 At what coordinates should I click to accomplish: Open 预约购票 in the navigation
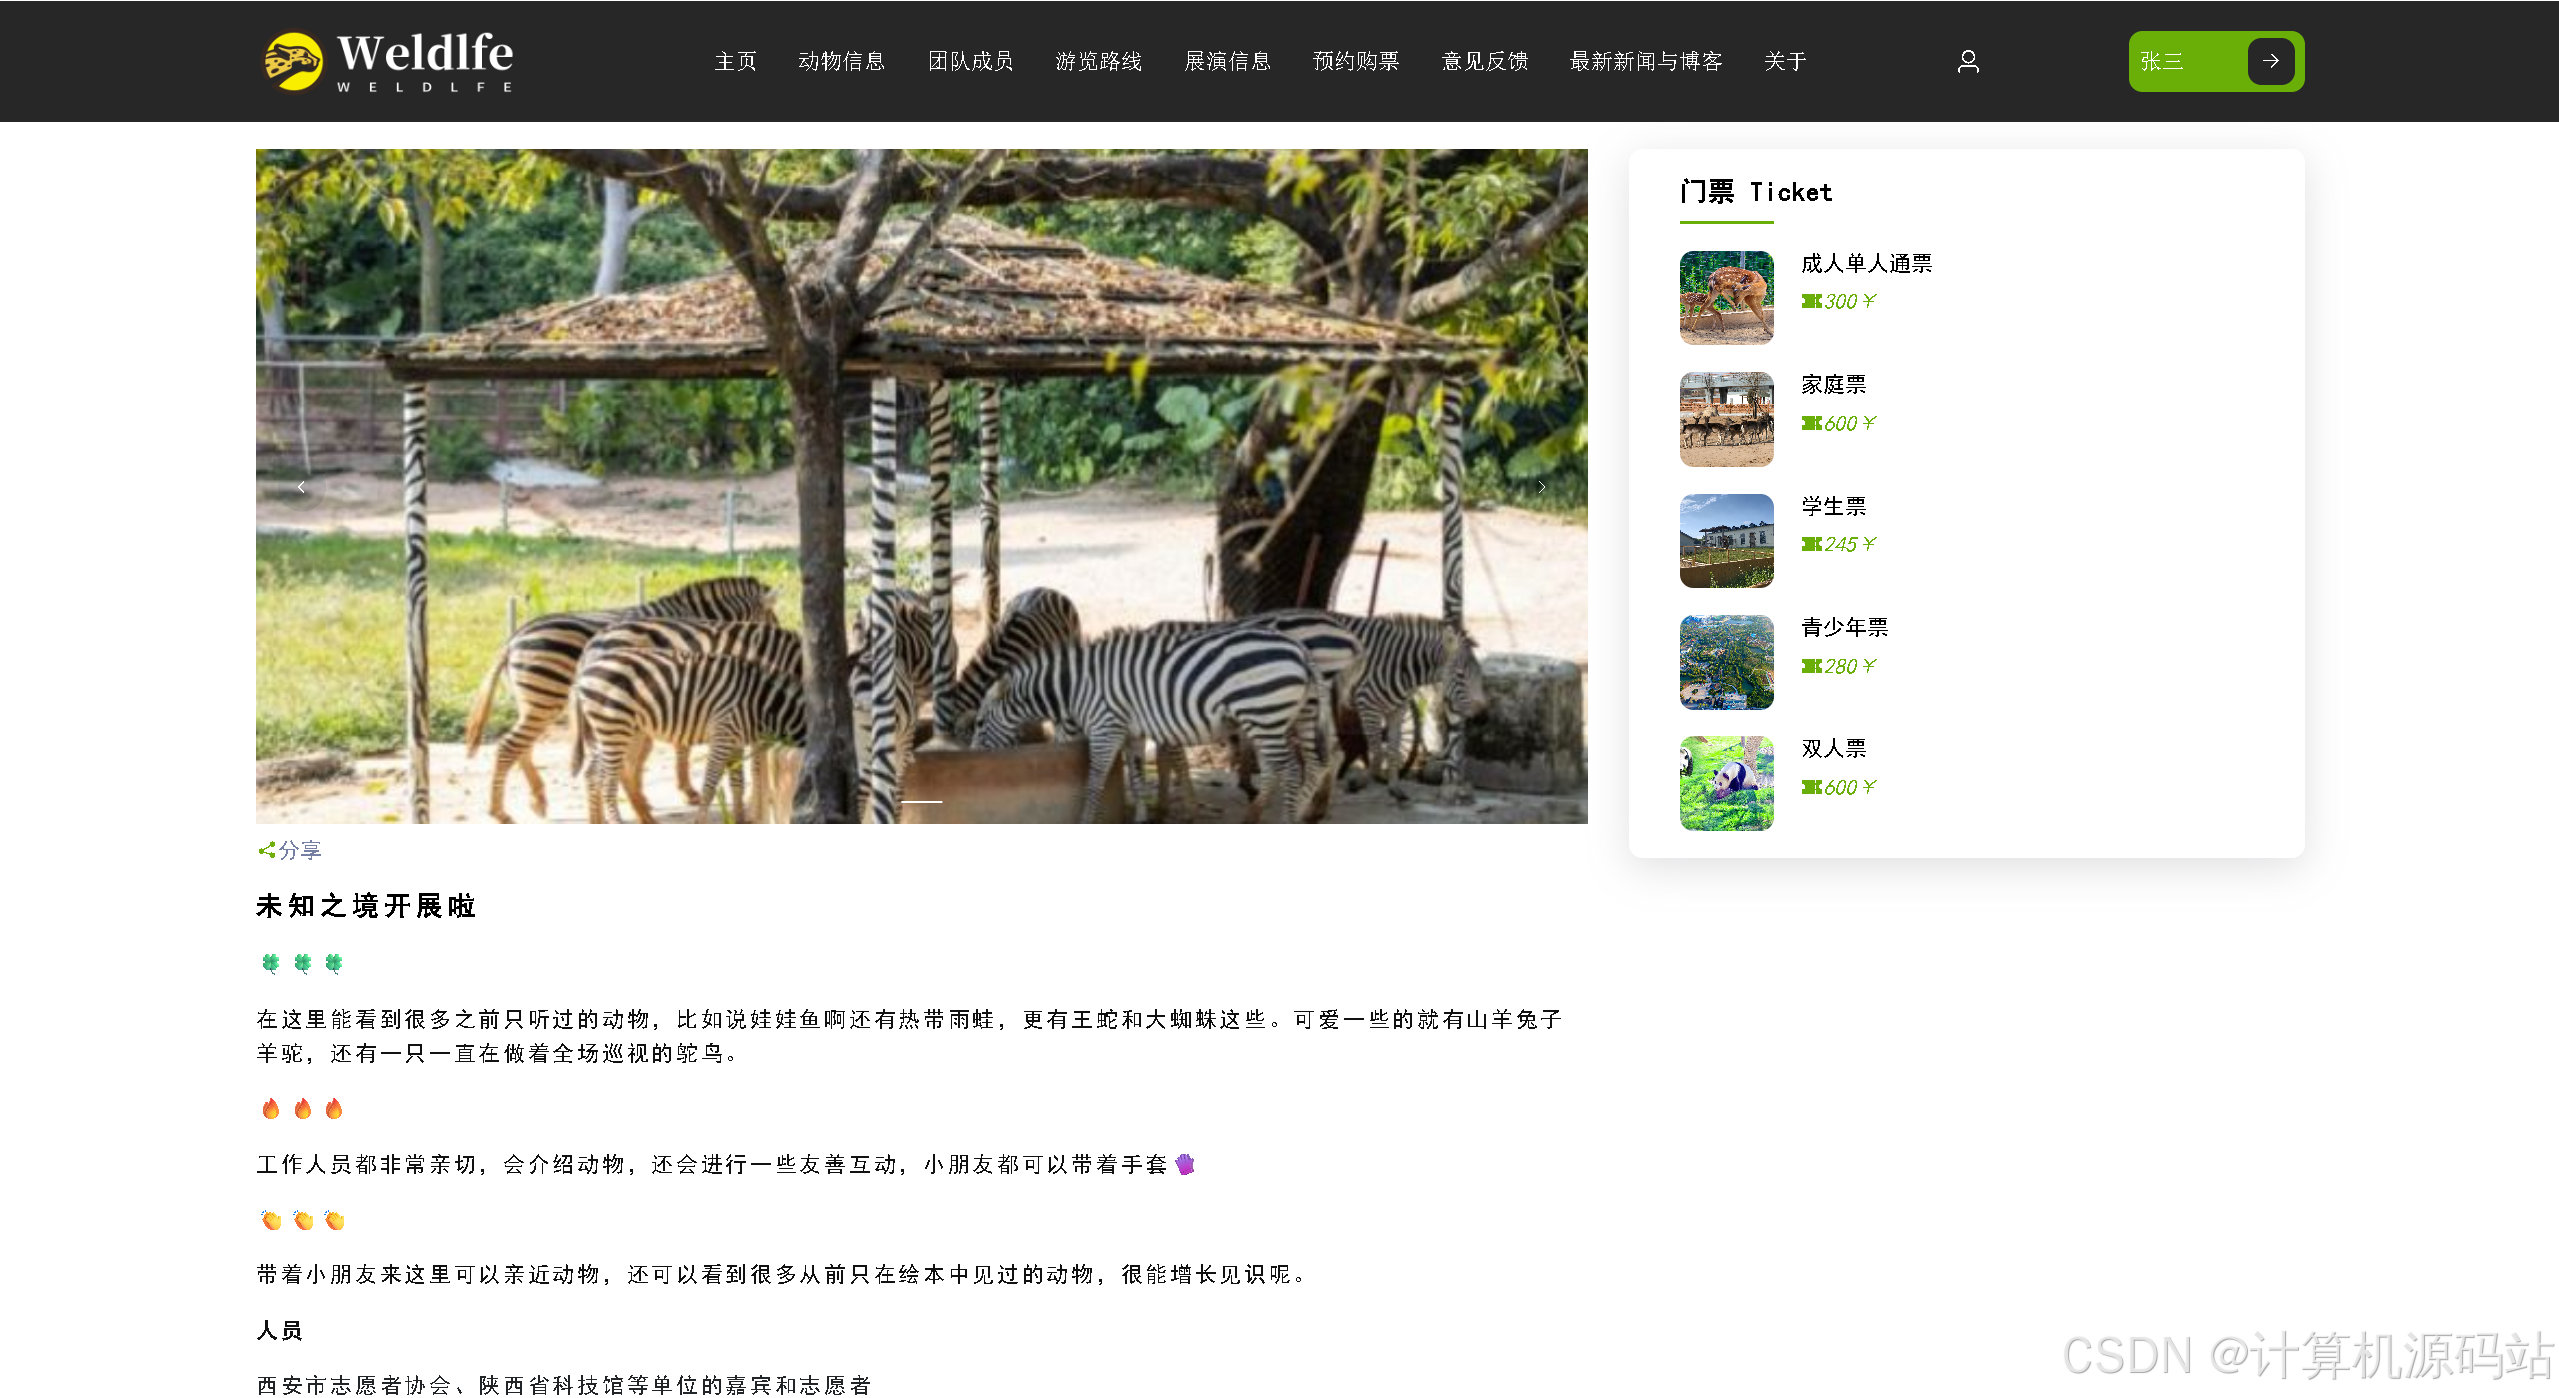point(1355,62)
